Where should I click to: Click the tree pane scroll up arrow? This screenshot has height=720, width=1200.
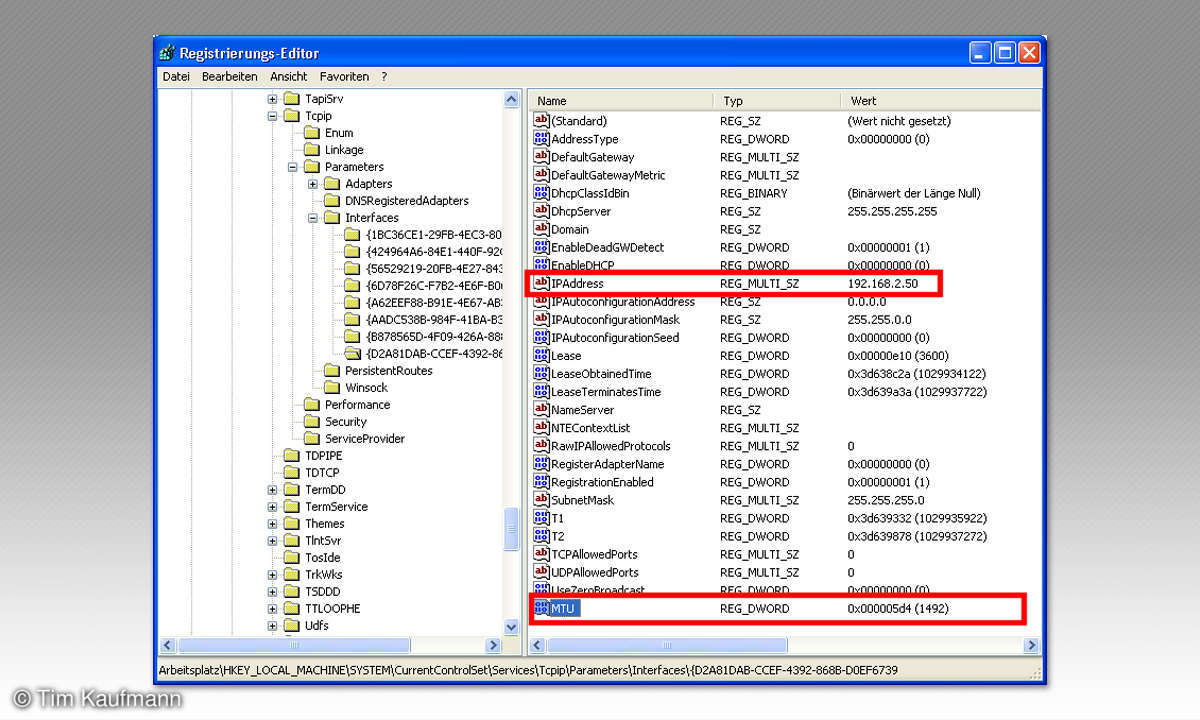512,100
